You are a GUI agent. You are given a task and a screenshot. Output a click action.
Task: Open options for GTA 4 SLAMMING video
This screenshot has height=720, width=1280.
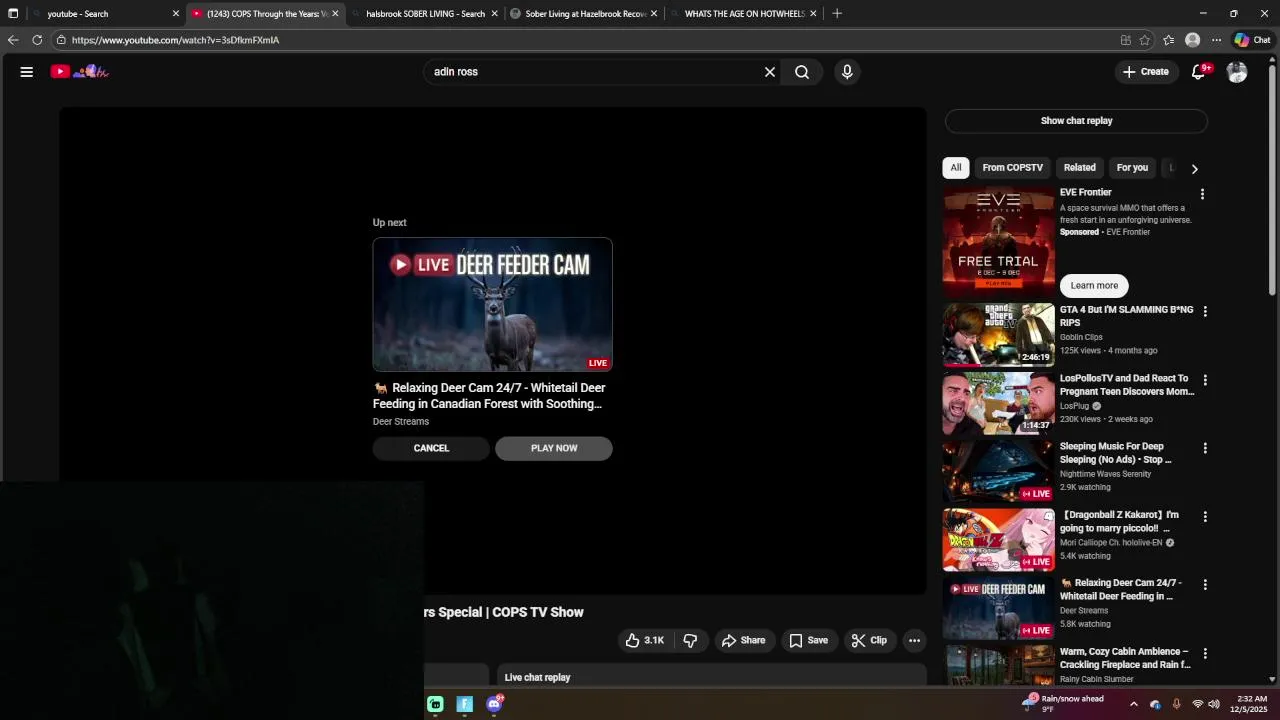click(1205, 312)
